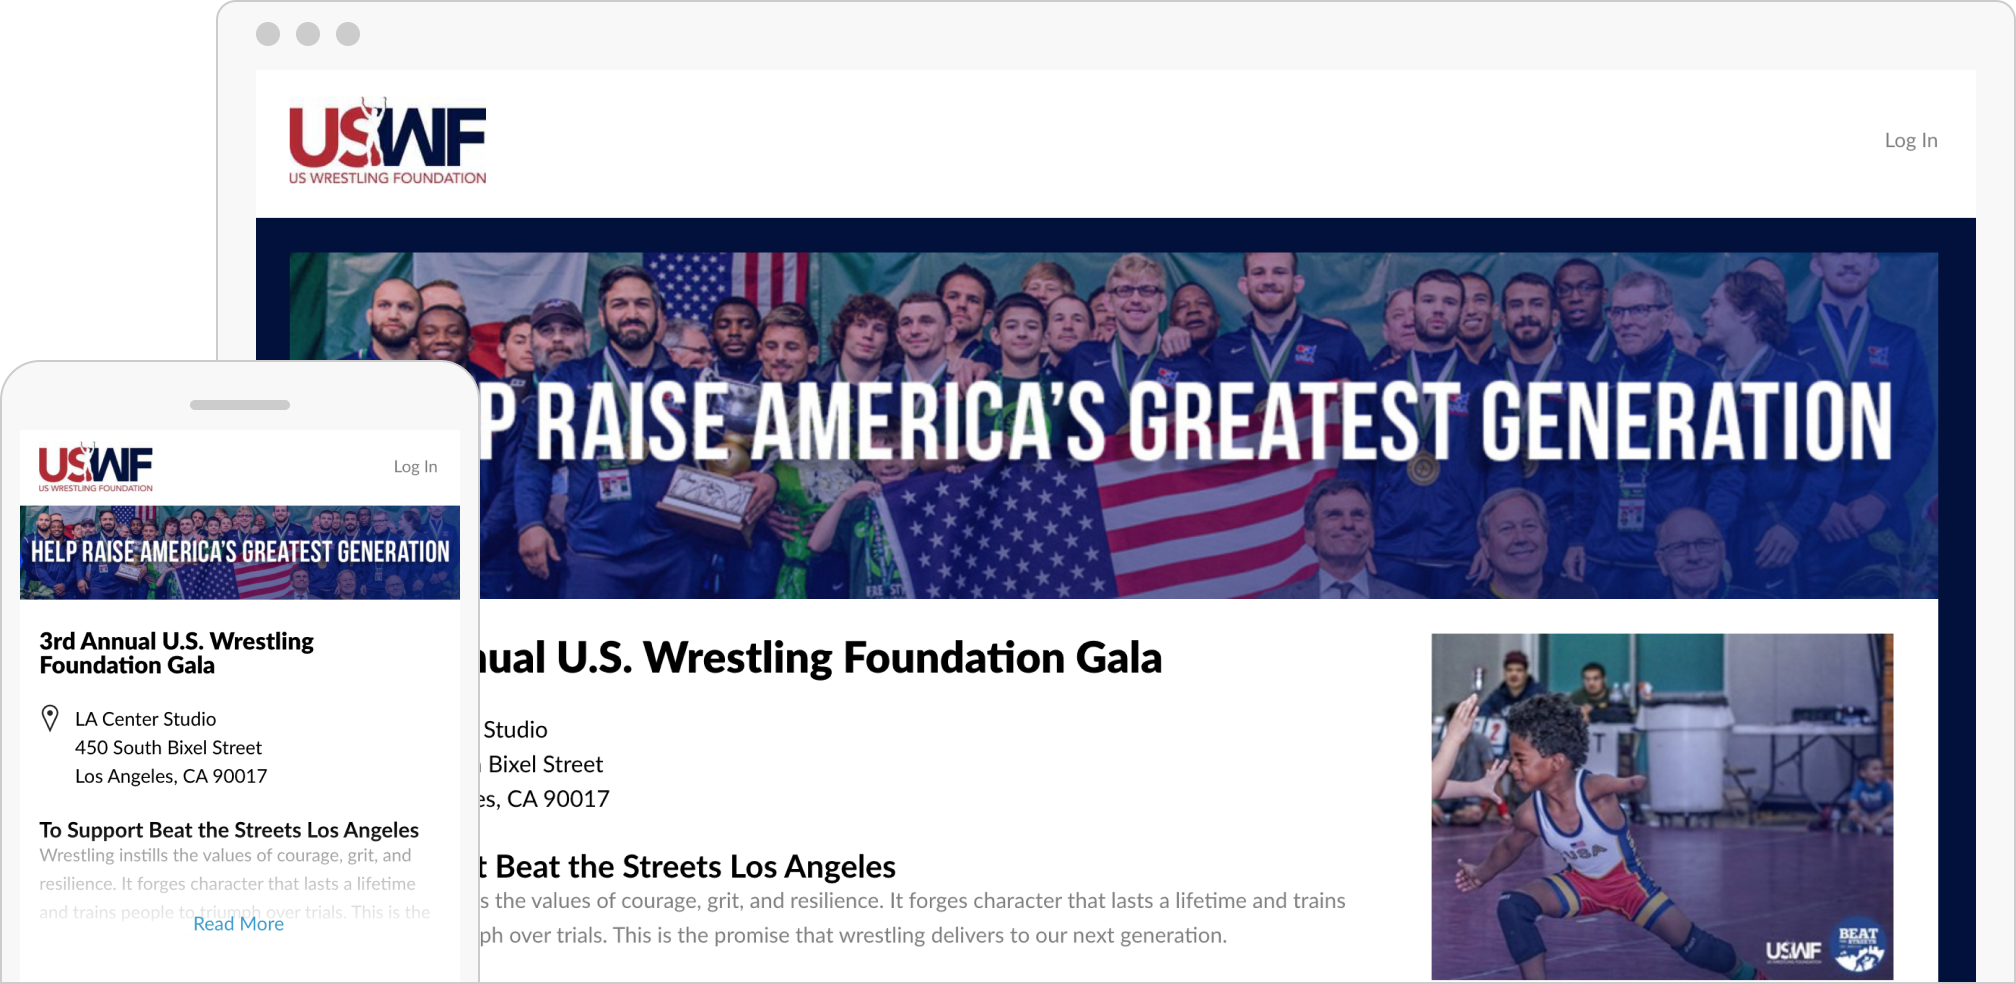The image size is (2016, 984).
Task: Click the location pin icon beside address
Action: (50, 718)
